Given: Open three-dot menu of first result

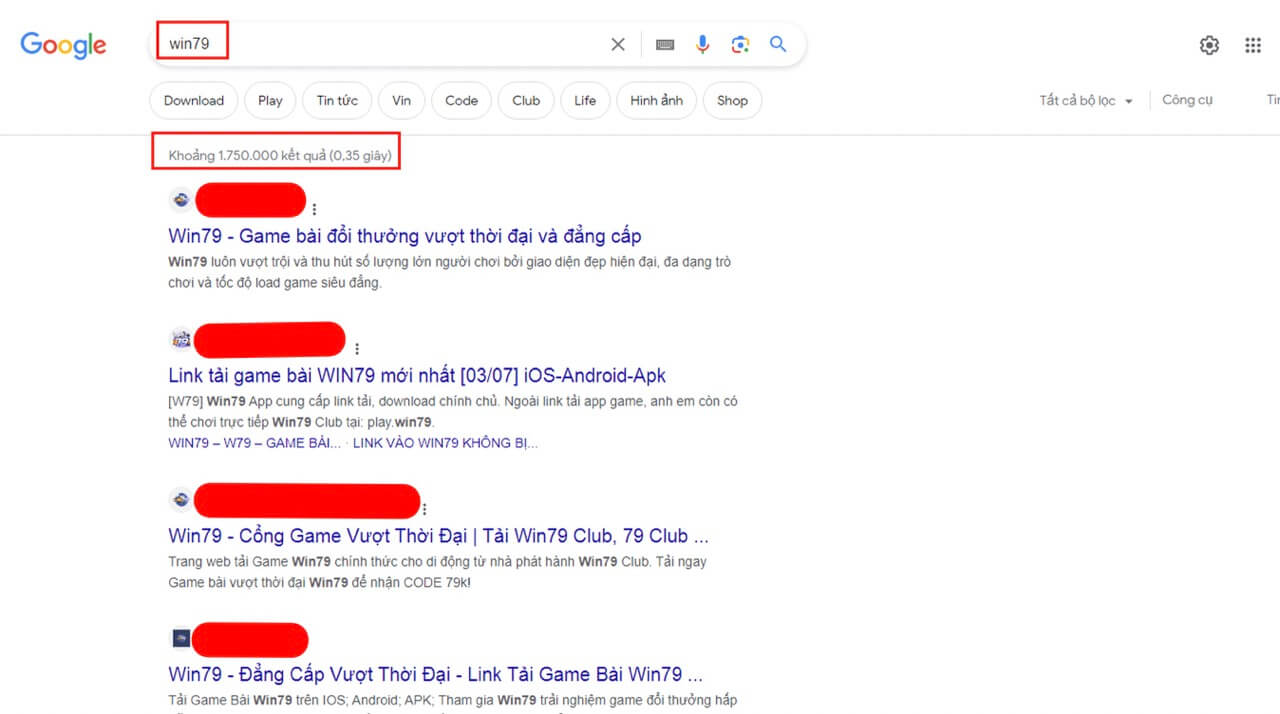Looking at the screenshot, I should click(x=314, y=210).
